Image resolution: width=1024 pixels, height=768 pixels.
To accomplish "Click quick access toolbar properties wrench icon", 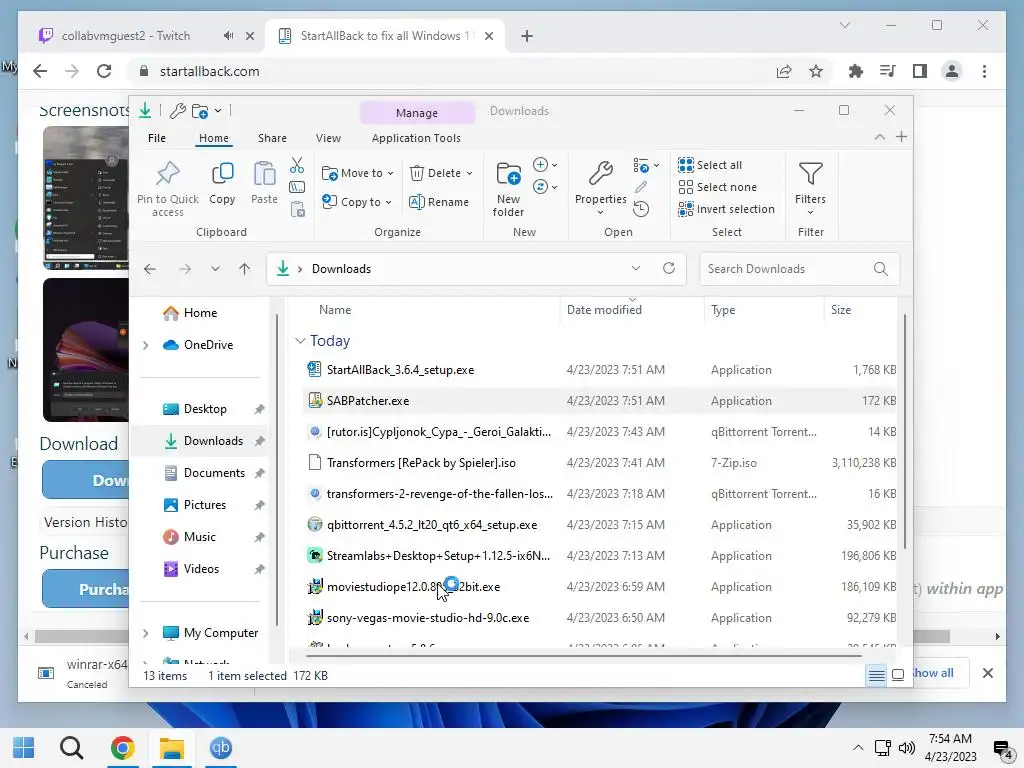I will click(178, 111).
